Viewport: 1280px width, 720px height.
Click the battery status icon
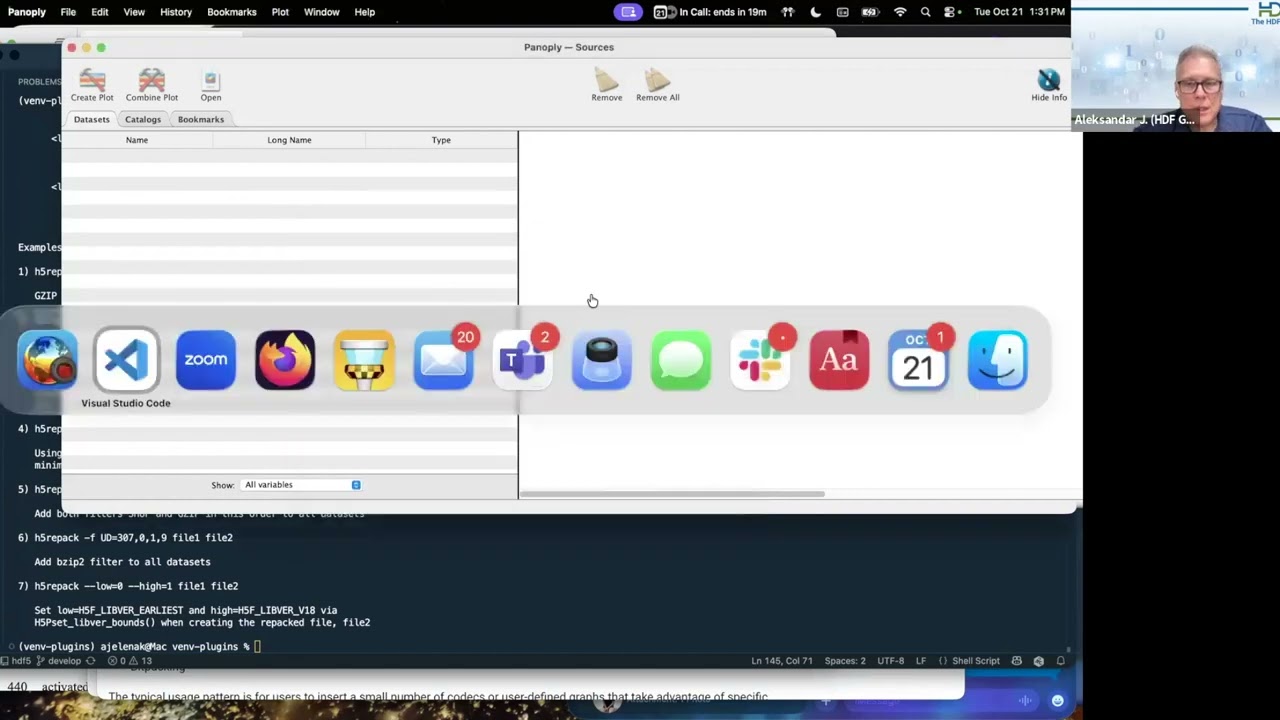point(870,12)
